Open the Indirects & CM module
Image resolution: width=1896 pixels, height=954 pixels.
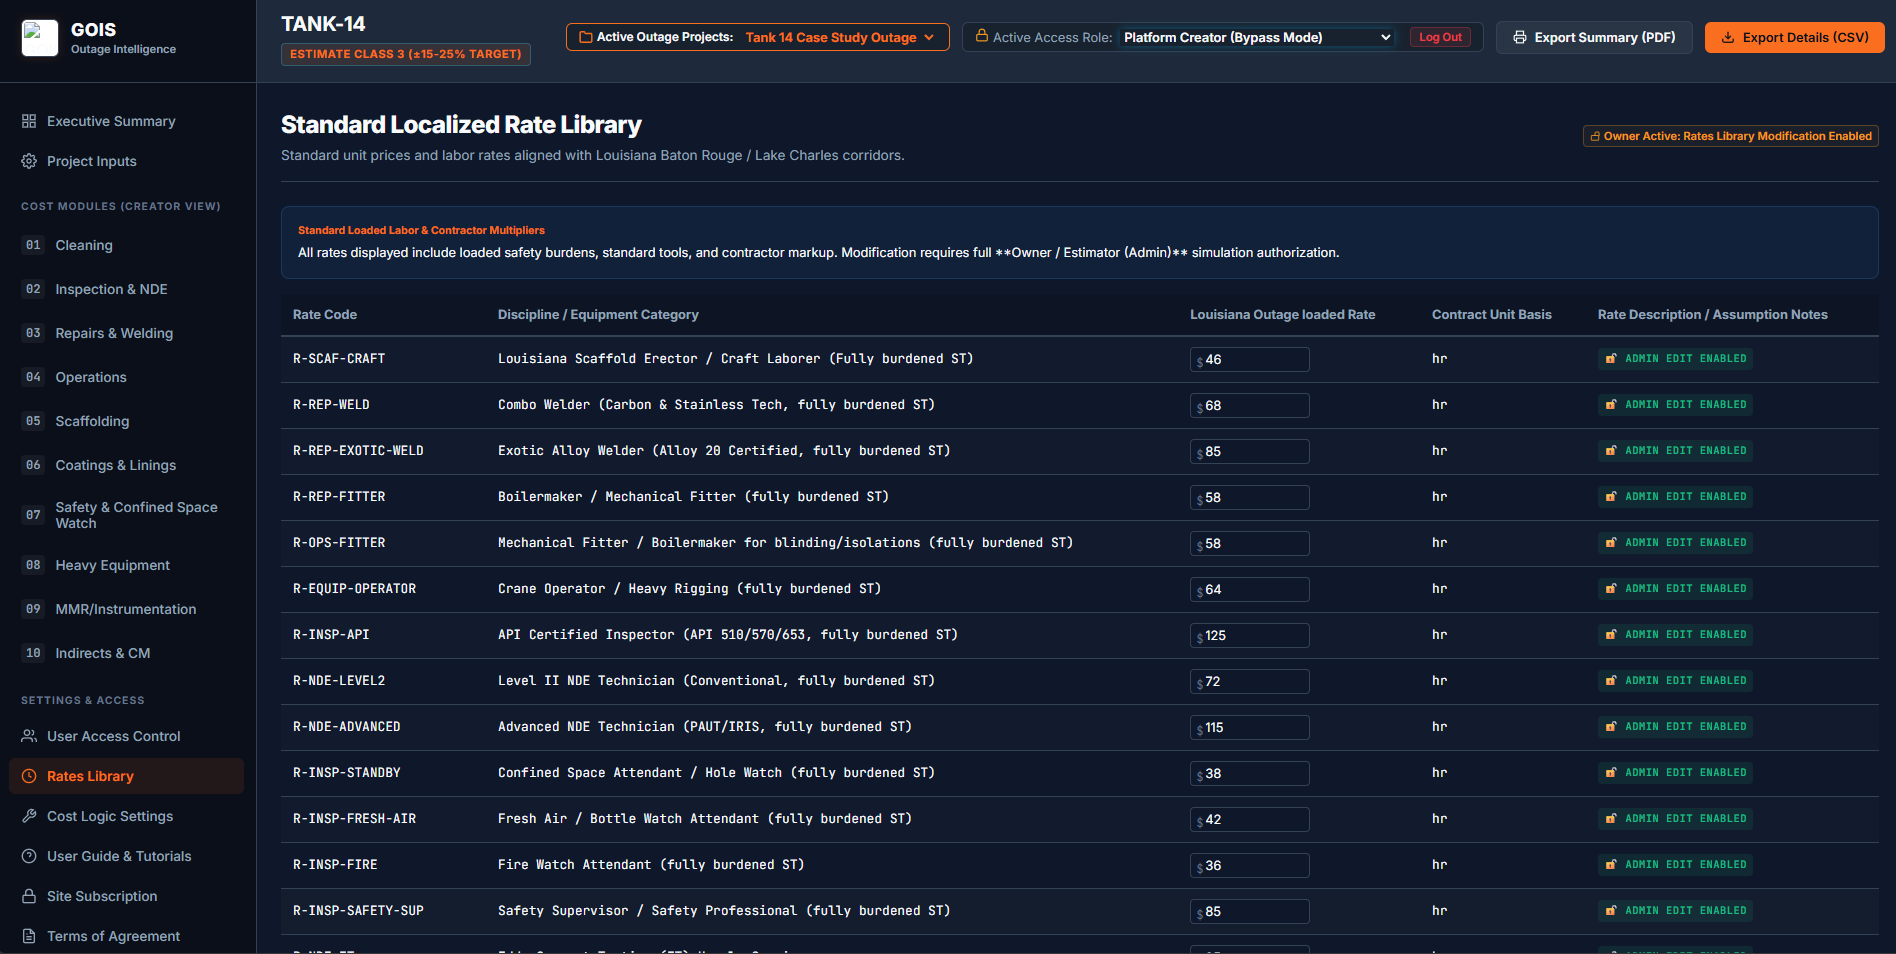coord(126,653)
